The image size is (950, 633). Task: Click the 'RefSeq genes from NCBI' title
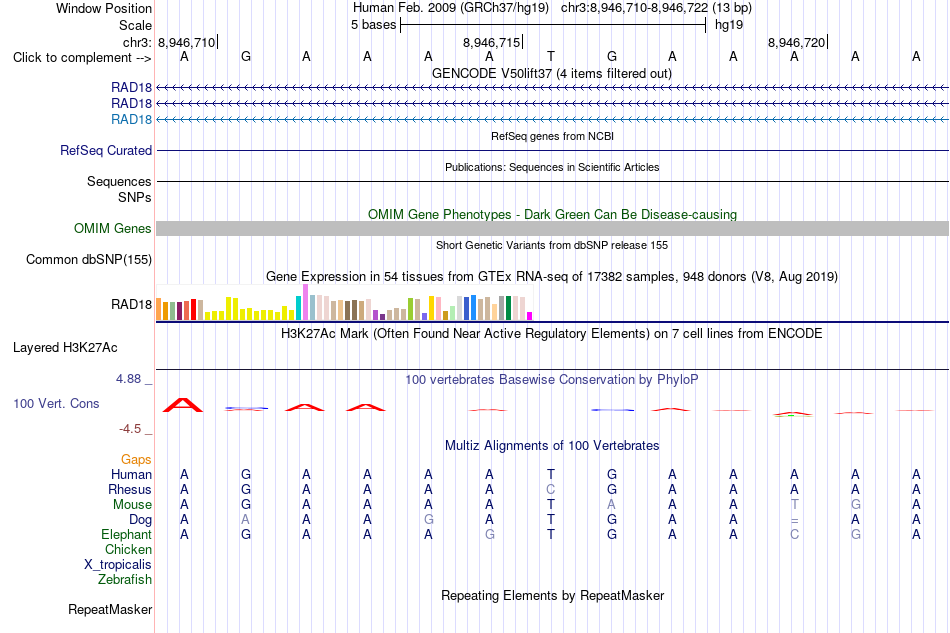(553, 136)
